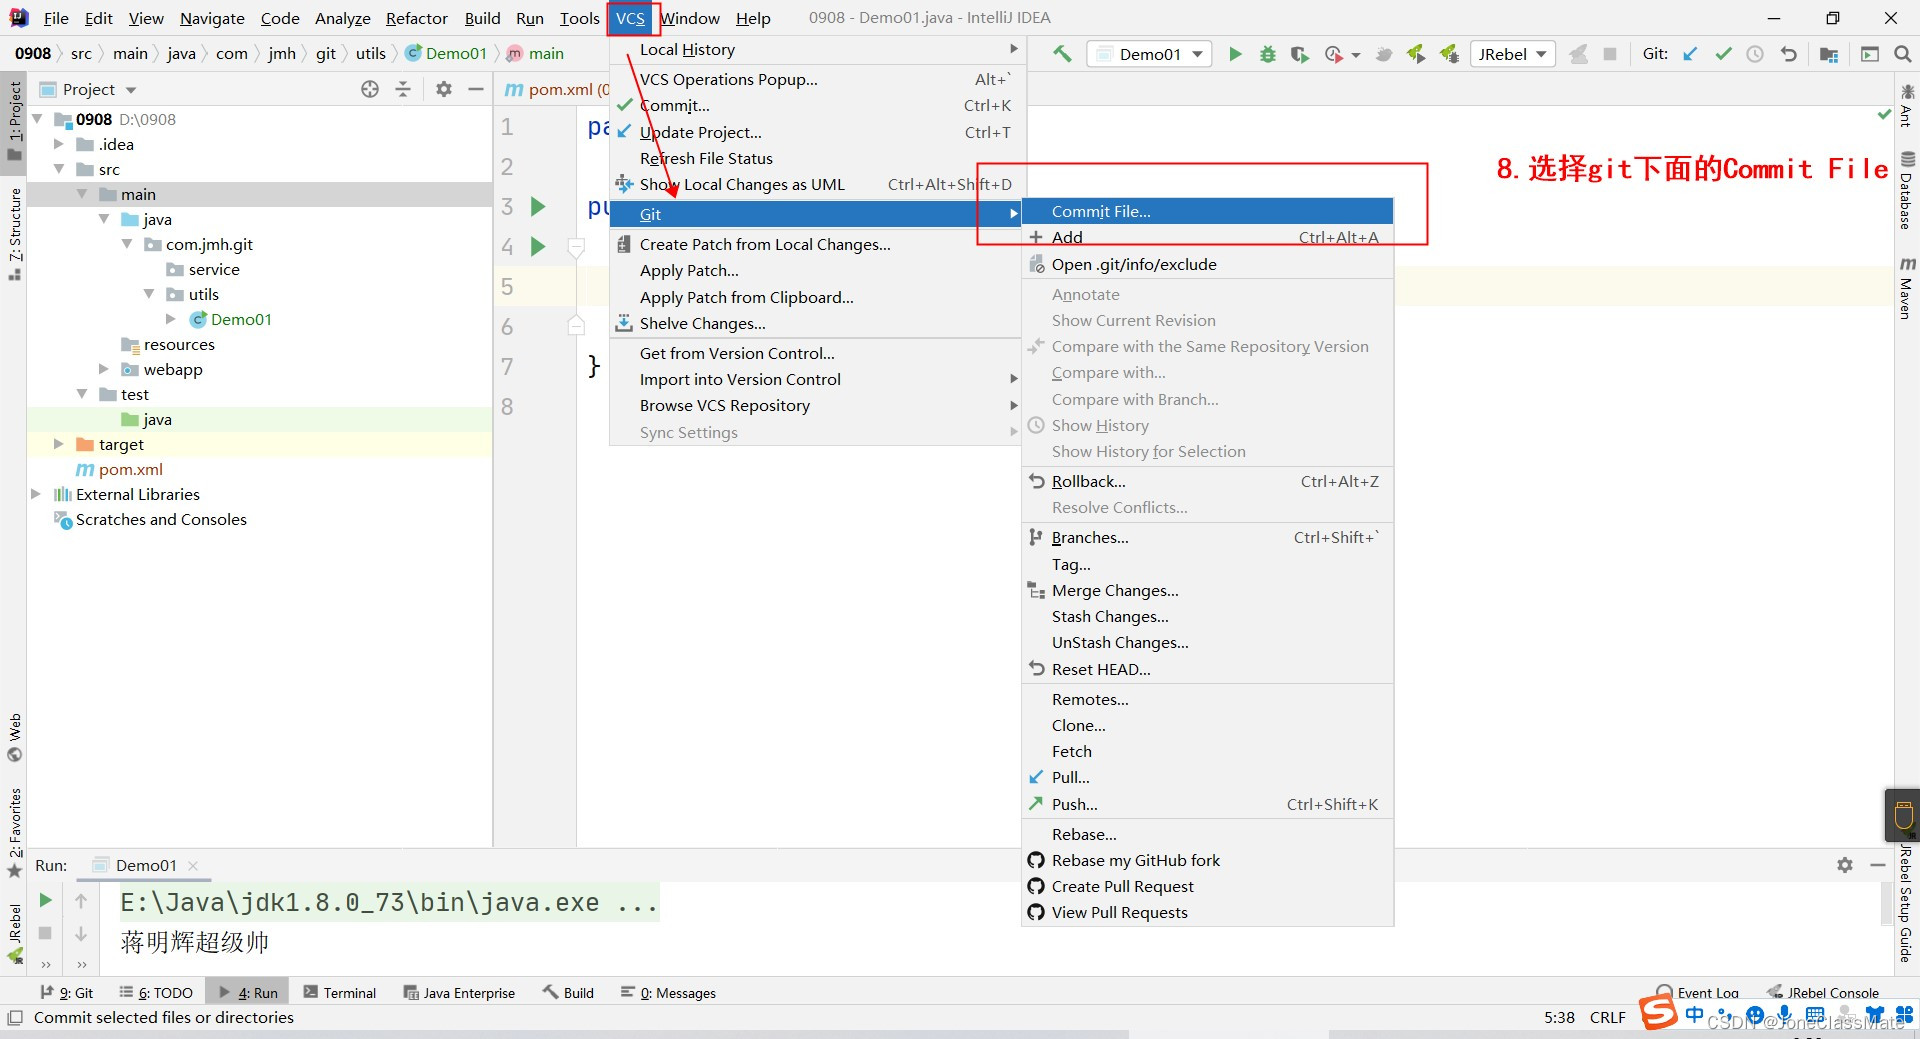This screenshot has width=1920, height=1039.
Task: Click the Git commit checkmark toolbar icon
Action: [1723, 54]
